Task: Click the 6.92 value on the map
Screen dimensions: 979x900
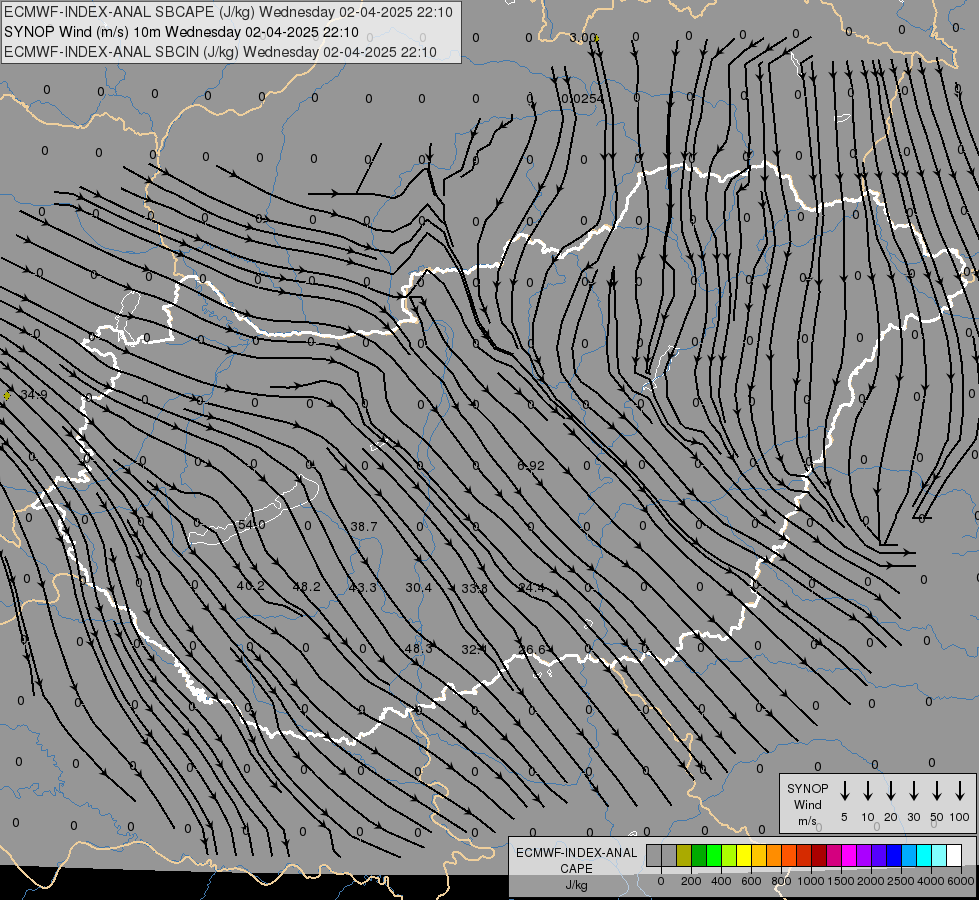Action: click(531, 466)
